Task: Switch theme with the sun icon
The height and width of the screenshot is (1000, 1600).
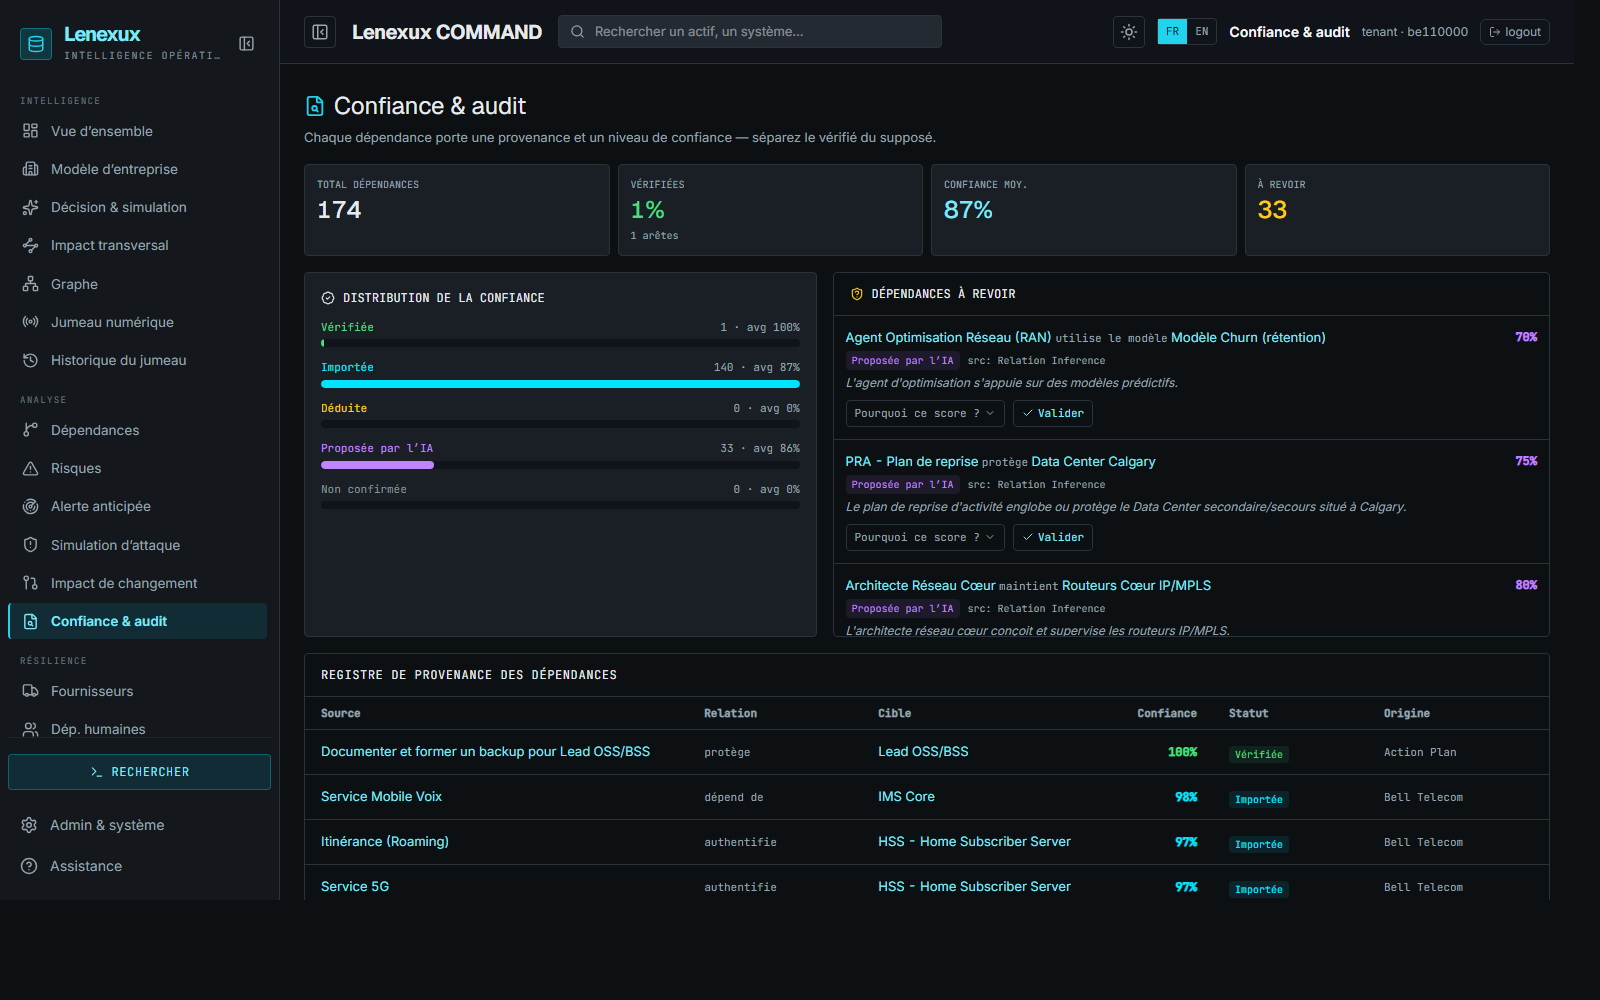Action: (x=1129, y=32)
